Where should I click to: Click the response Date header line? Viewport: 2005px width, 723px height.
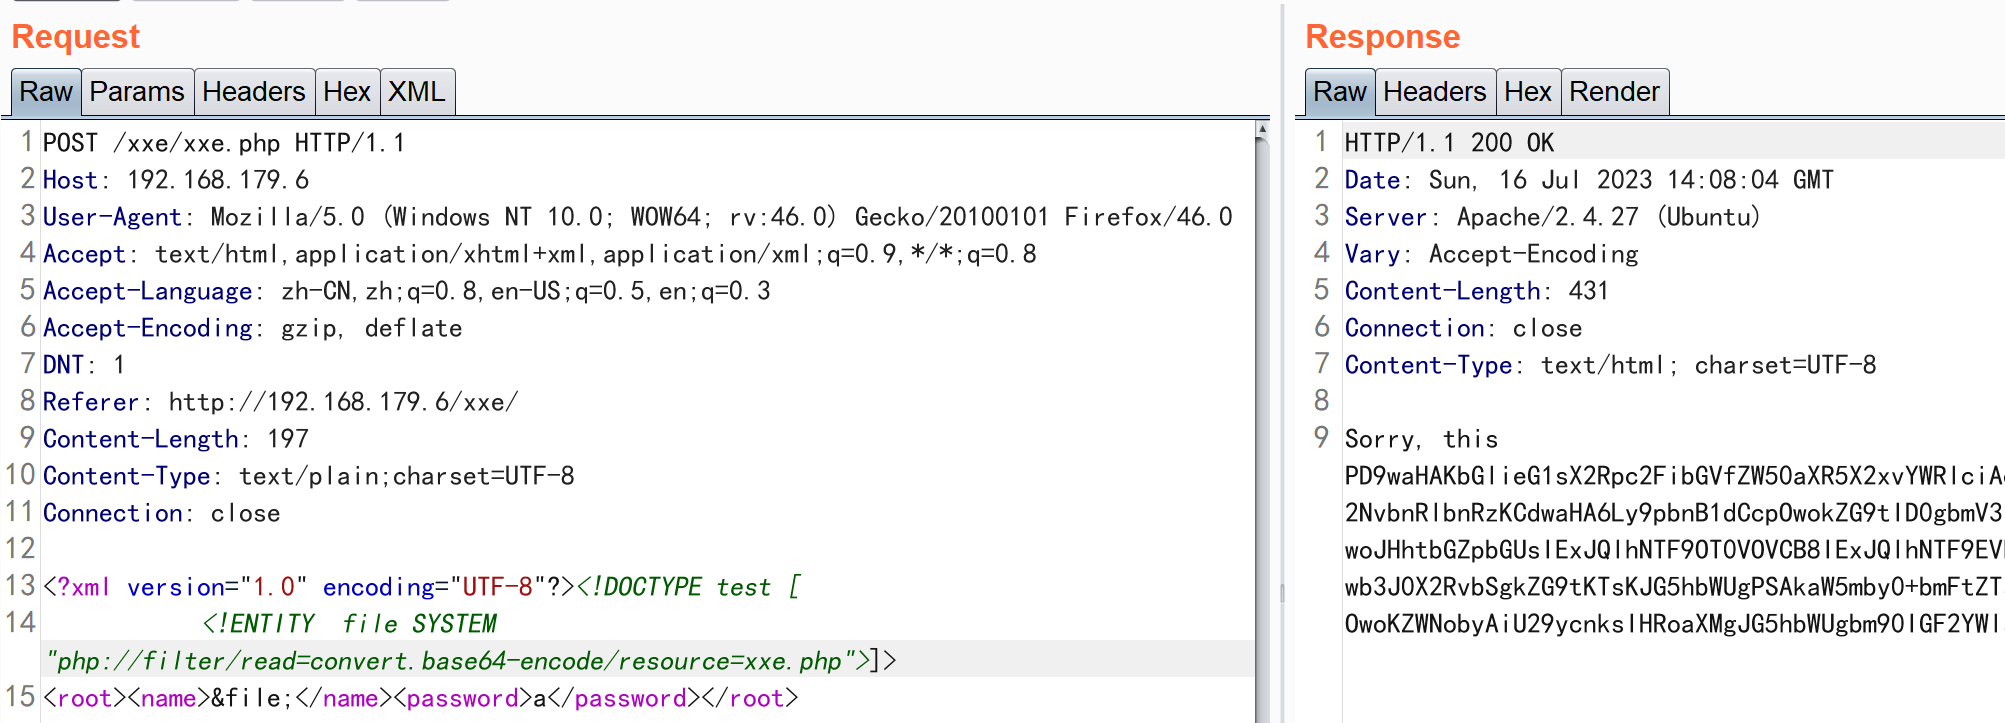coord(1589,180)
